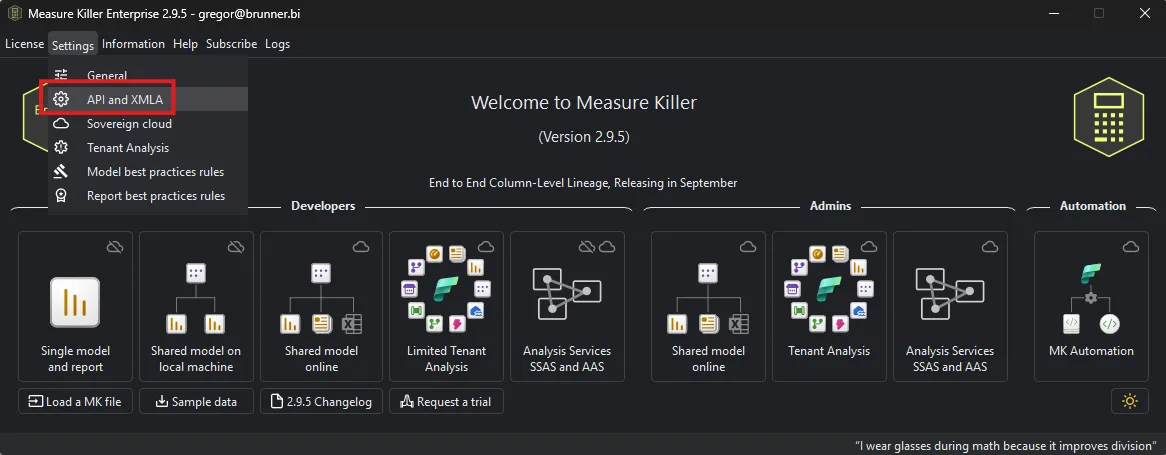Click the Automation section label
This screenshot has width=1166, height=455.
(x=1092, y=206)
